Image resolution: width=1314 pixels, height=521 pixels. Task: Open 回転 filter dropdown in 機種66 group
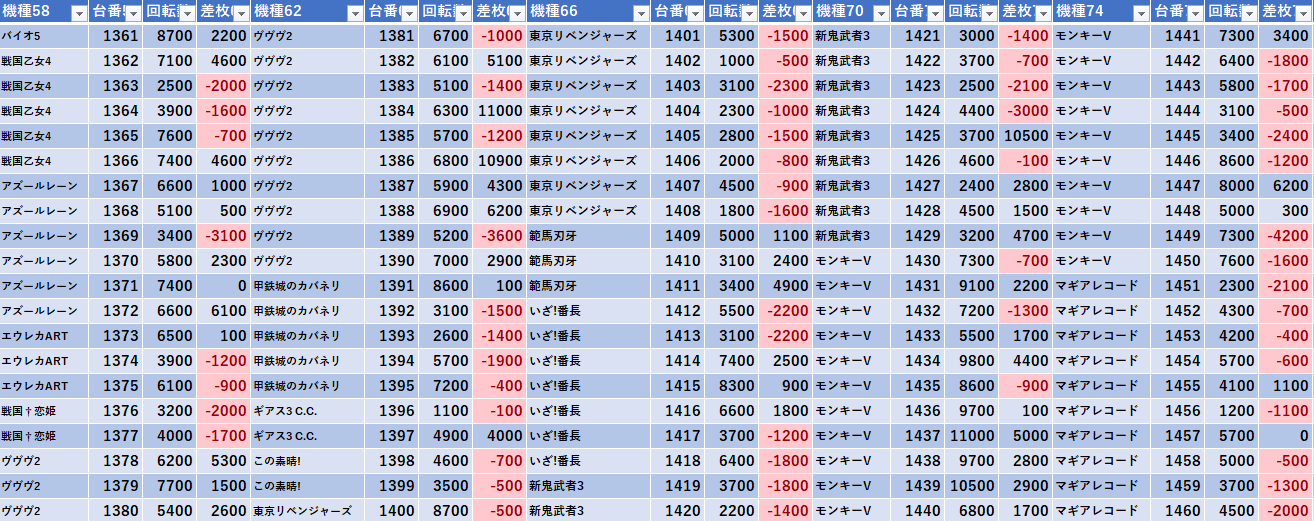click(748, 13)
